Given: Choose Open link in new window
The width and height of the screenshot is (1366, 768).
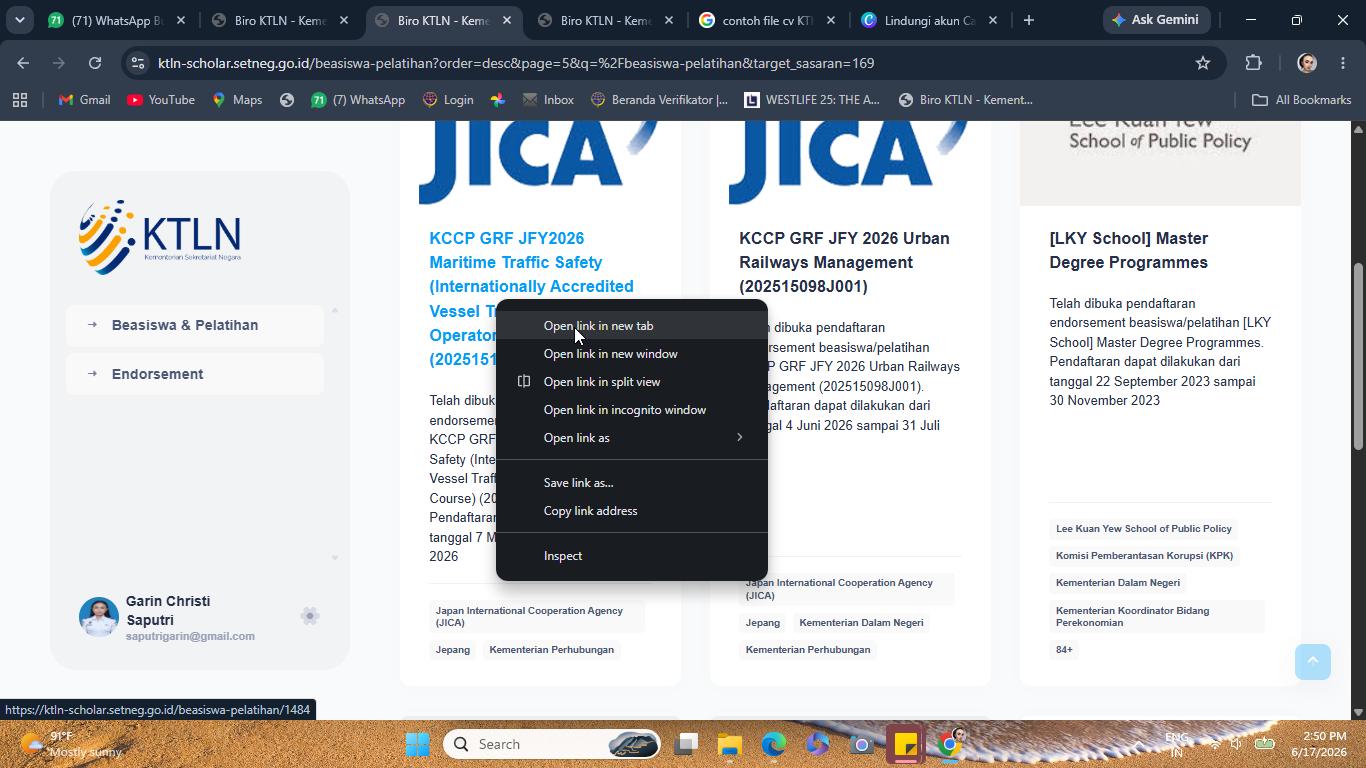Looking at the screenshot, I should 632,354.
